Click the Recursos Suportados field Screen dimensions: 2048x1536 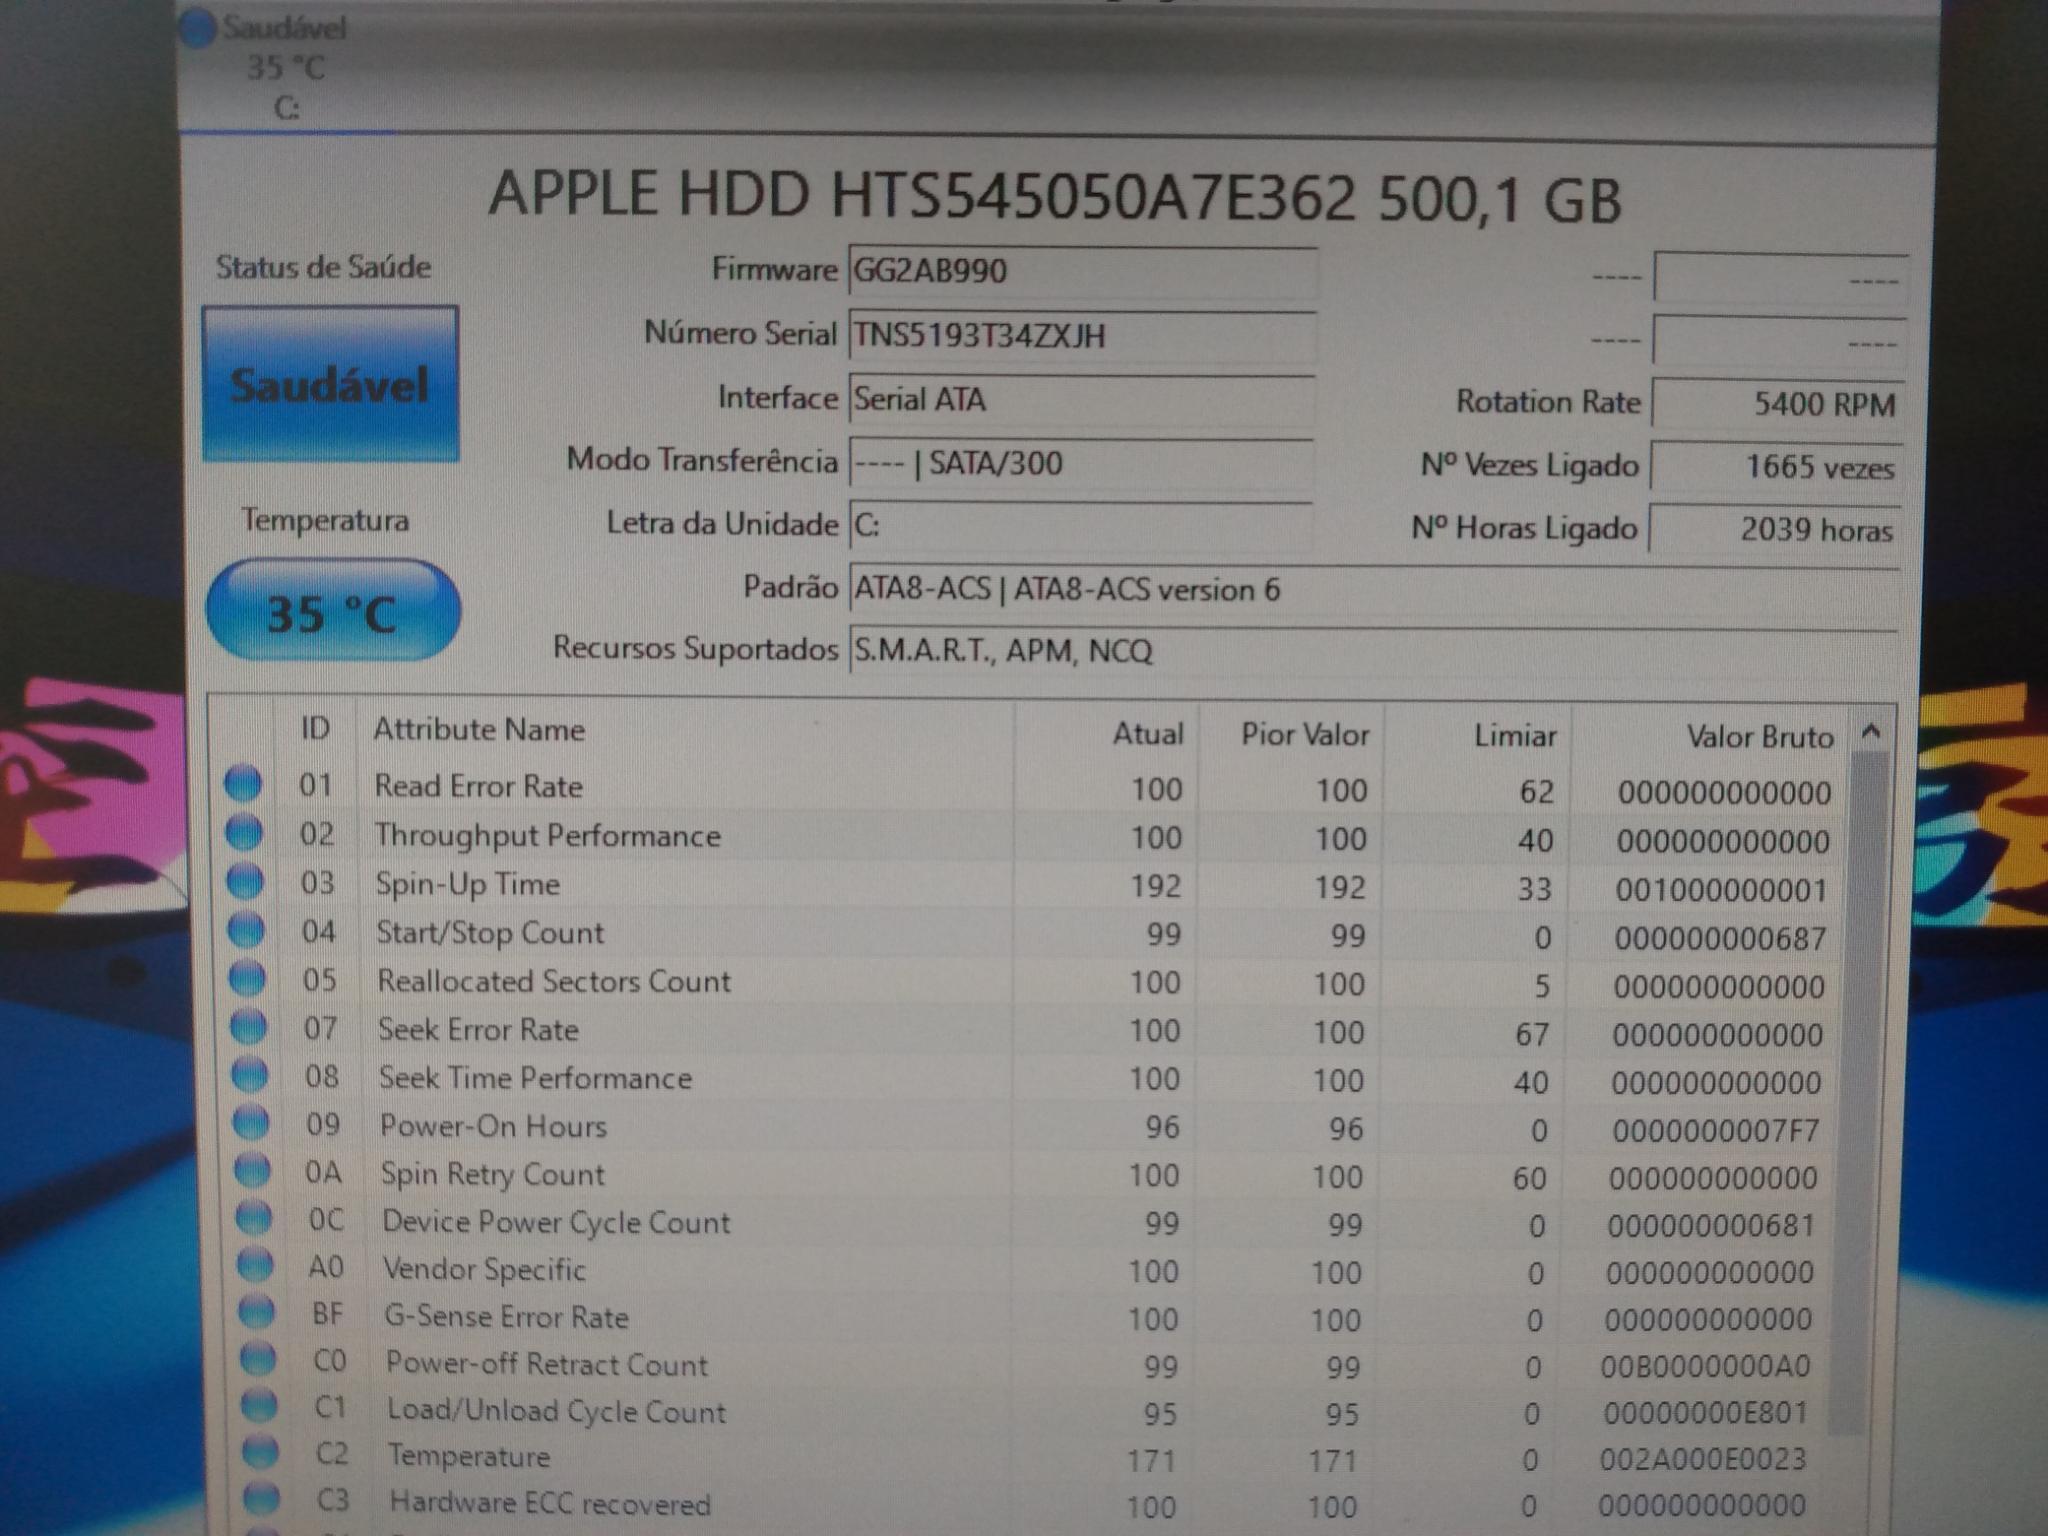point(1372,652)
